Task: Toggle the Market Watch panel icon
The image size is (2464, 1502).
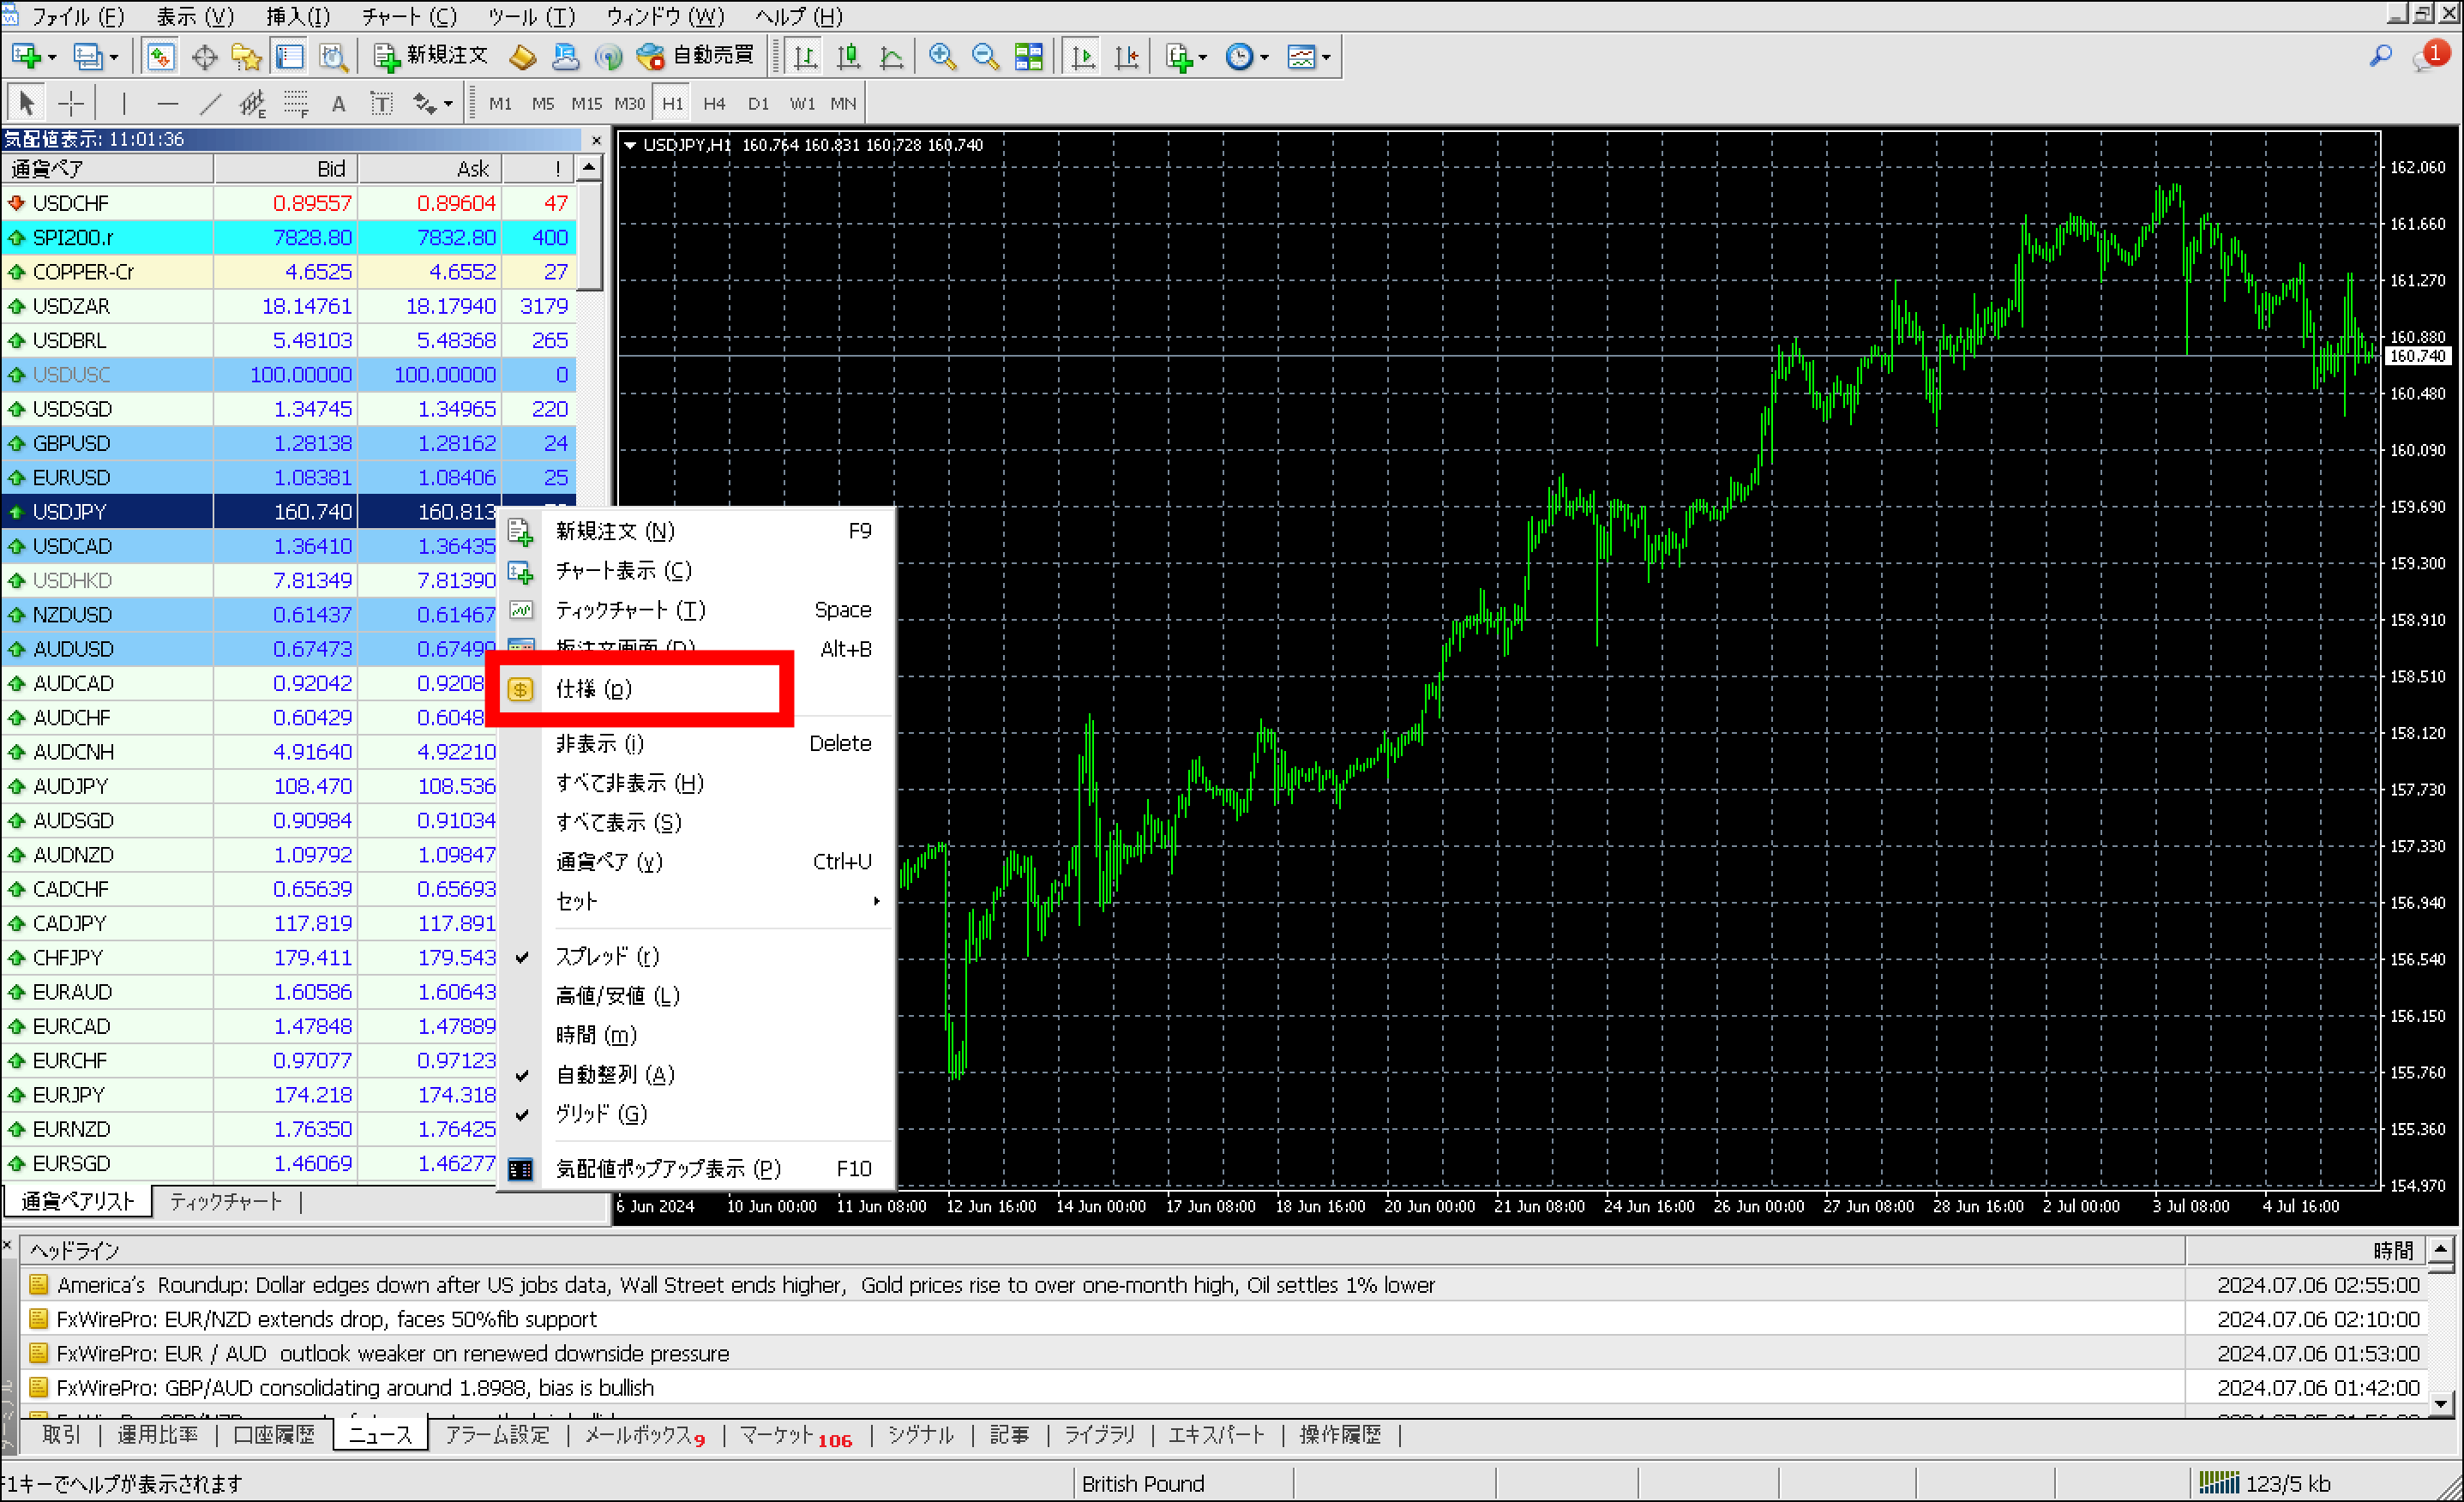Action: point(159,56)
